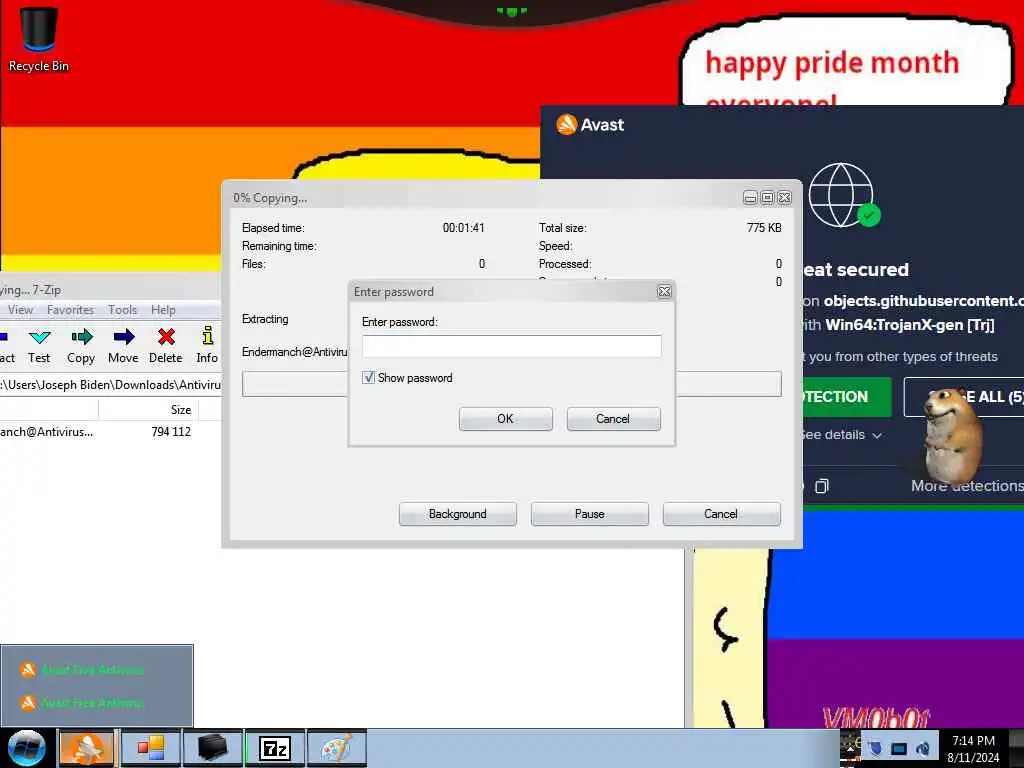Open the 7-Zip taskbar button

(275, 748)
